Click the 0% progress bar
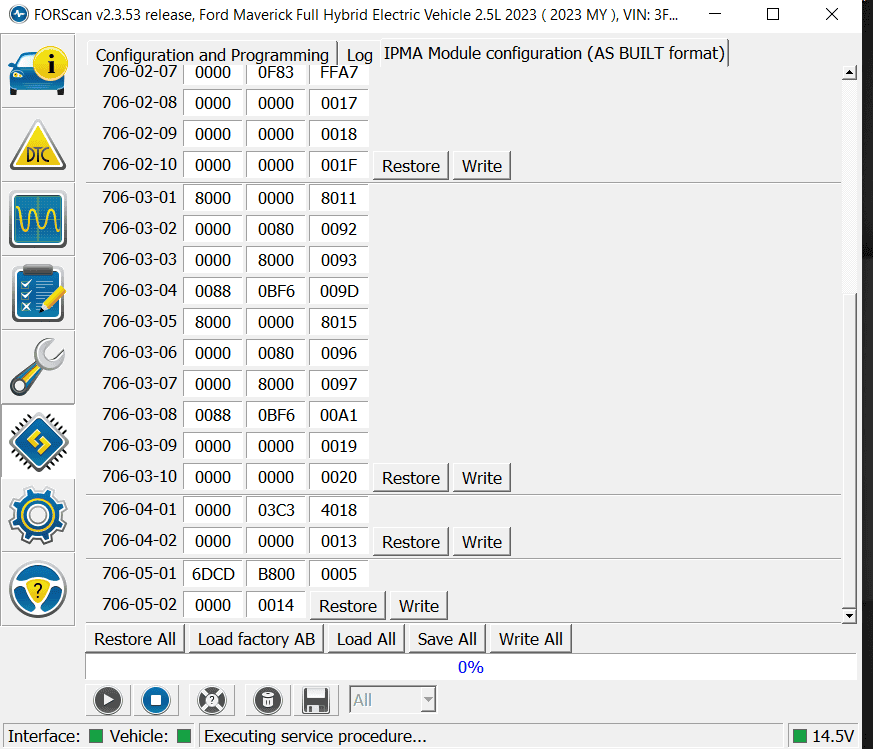The image size is (873, 749). point(470,667)
